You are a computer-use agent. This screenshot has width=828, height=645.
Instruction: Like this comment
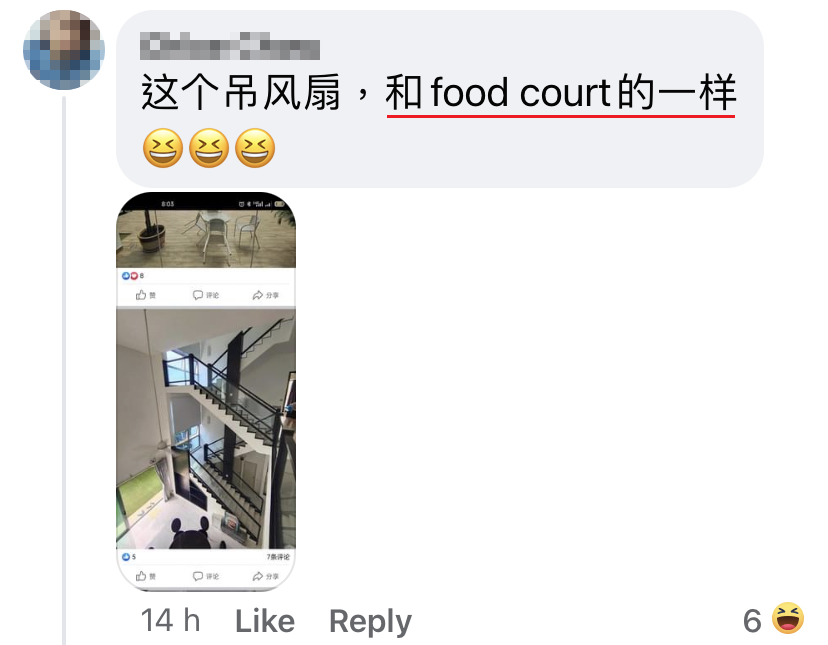click(x=265, y=621)
